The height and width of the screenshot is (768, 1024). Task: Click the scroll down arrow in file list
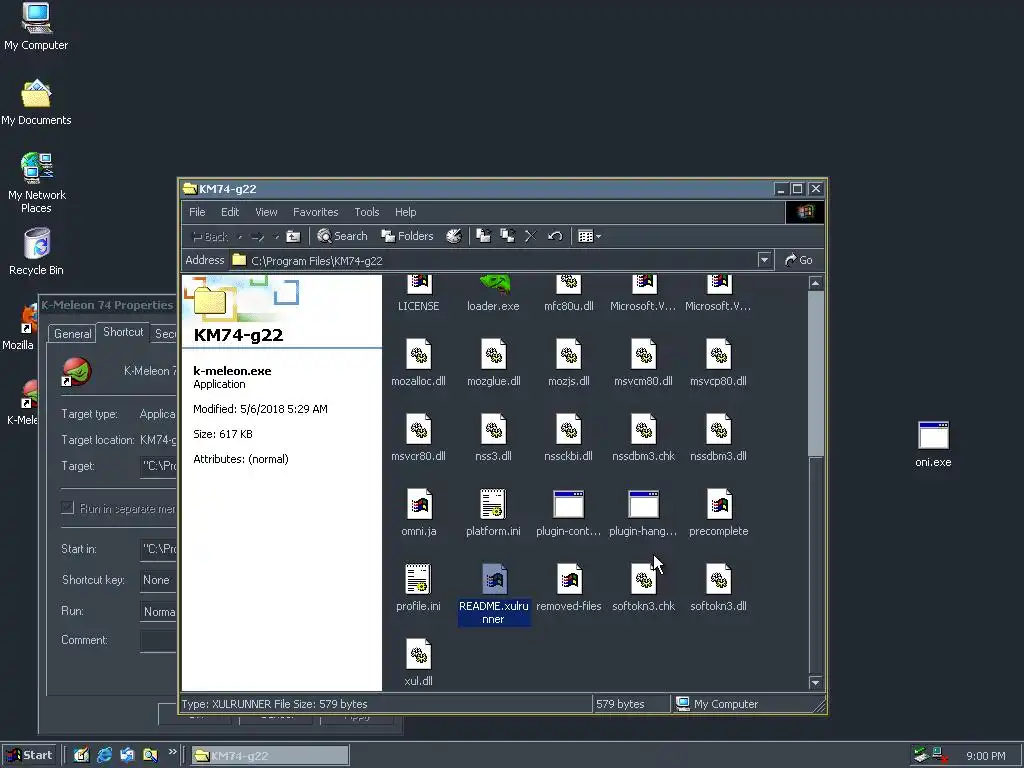(x=815, y=682)
